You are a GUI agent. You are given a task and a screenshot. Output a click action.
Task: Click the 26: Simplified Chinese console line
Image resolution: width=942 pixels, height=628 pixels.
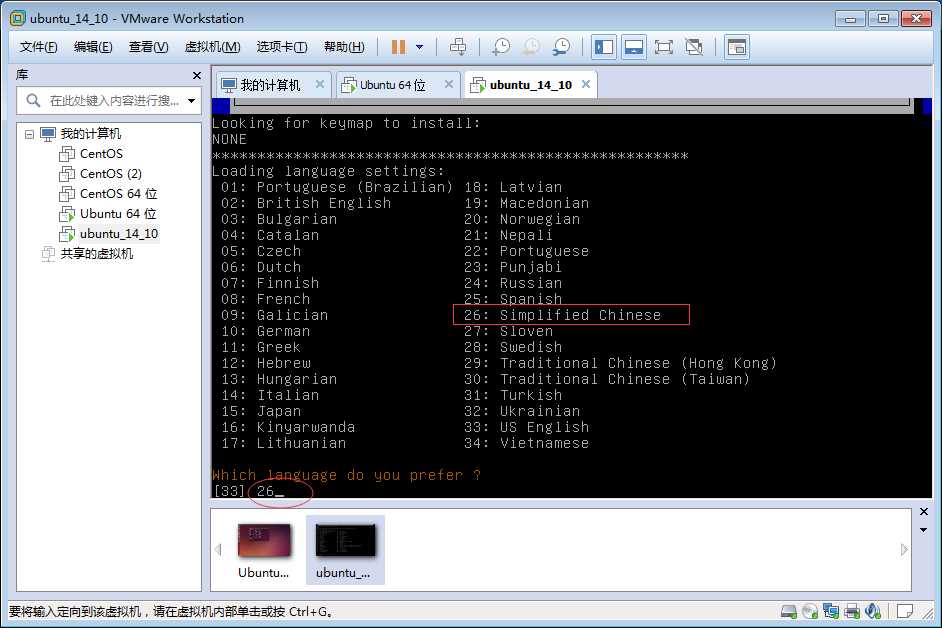pos(562,315)
